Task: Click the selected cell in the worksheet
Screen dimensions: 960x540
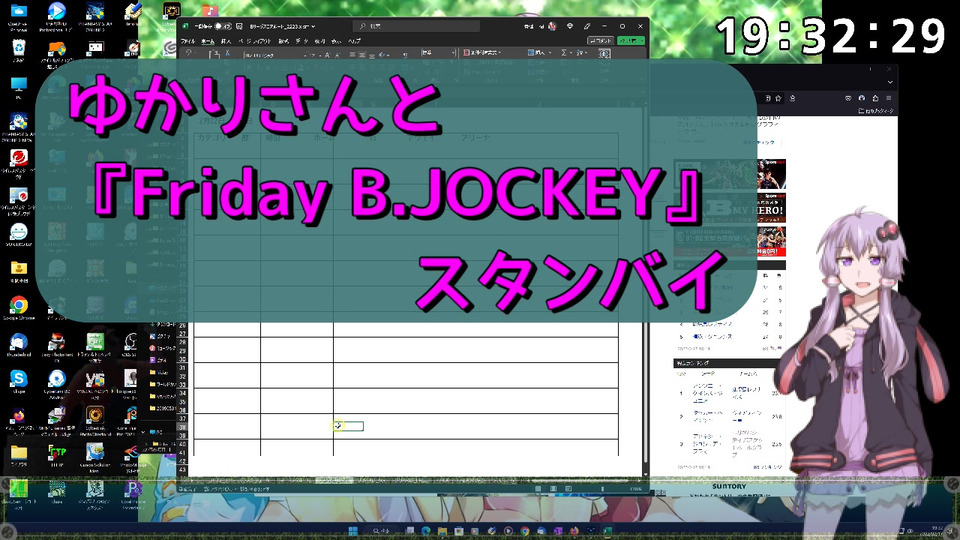Action: (348, 426)
